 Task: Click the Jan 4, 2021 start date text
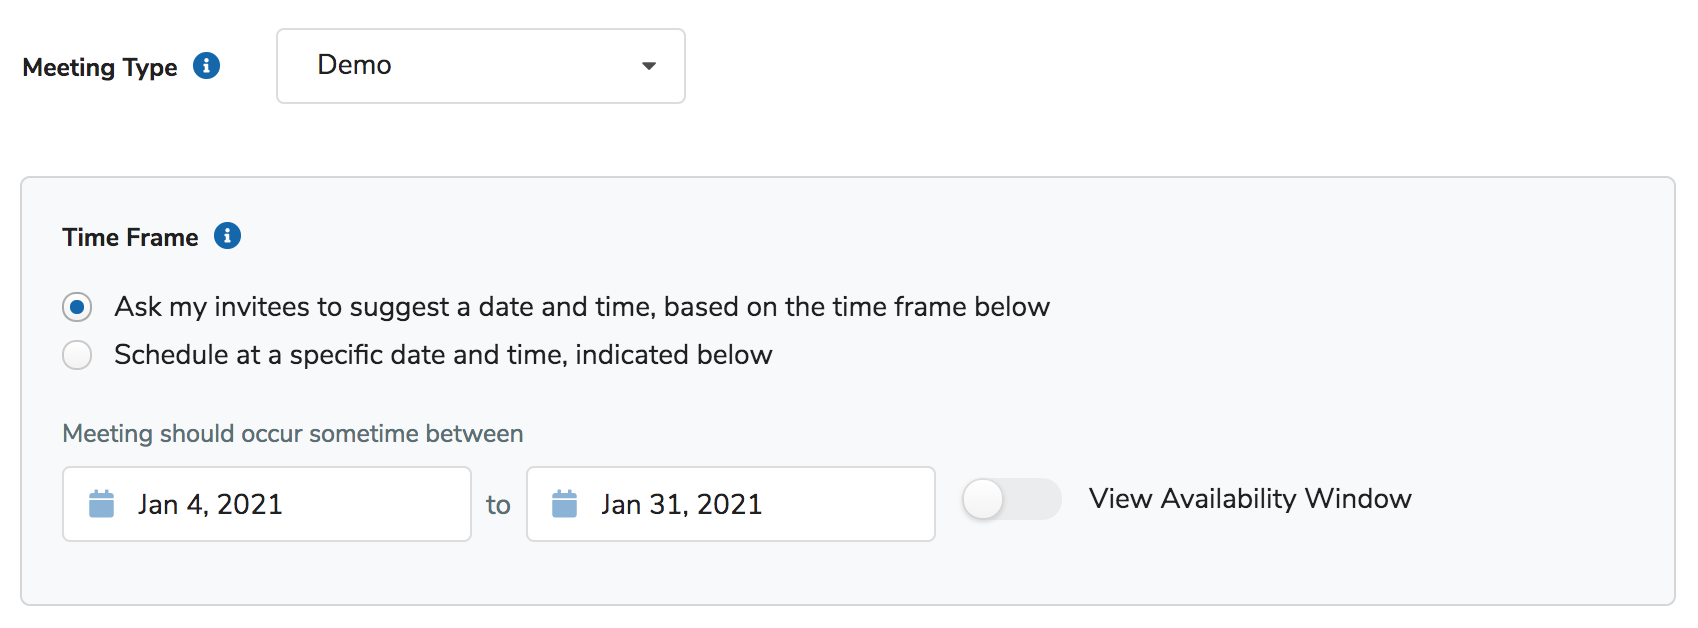[210, 505]
